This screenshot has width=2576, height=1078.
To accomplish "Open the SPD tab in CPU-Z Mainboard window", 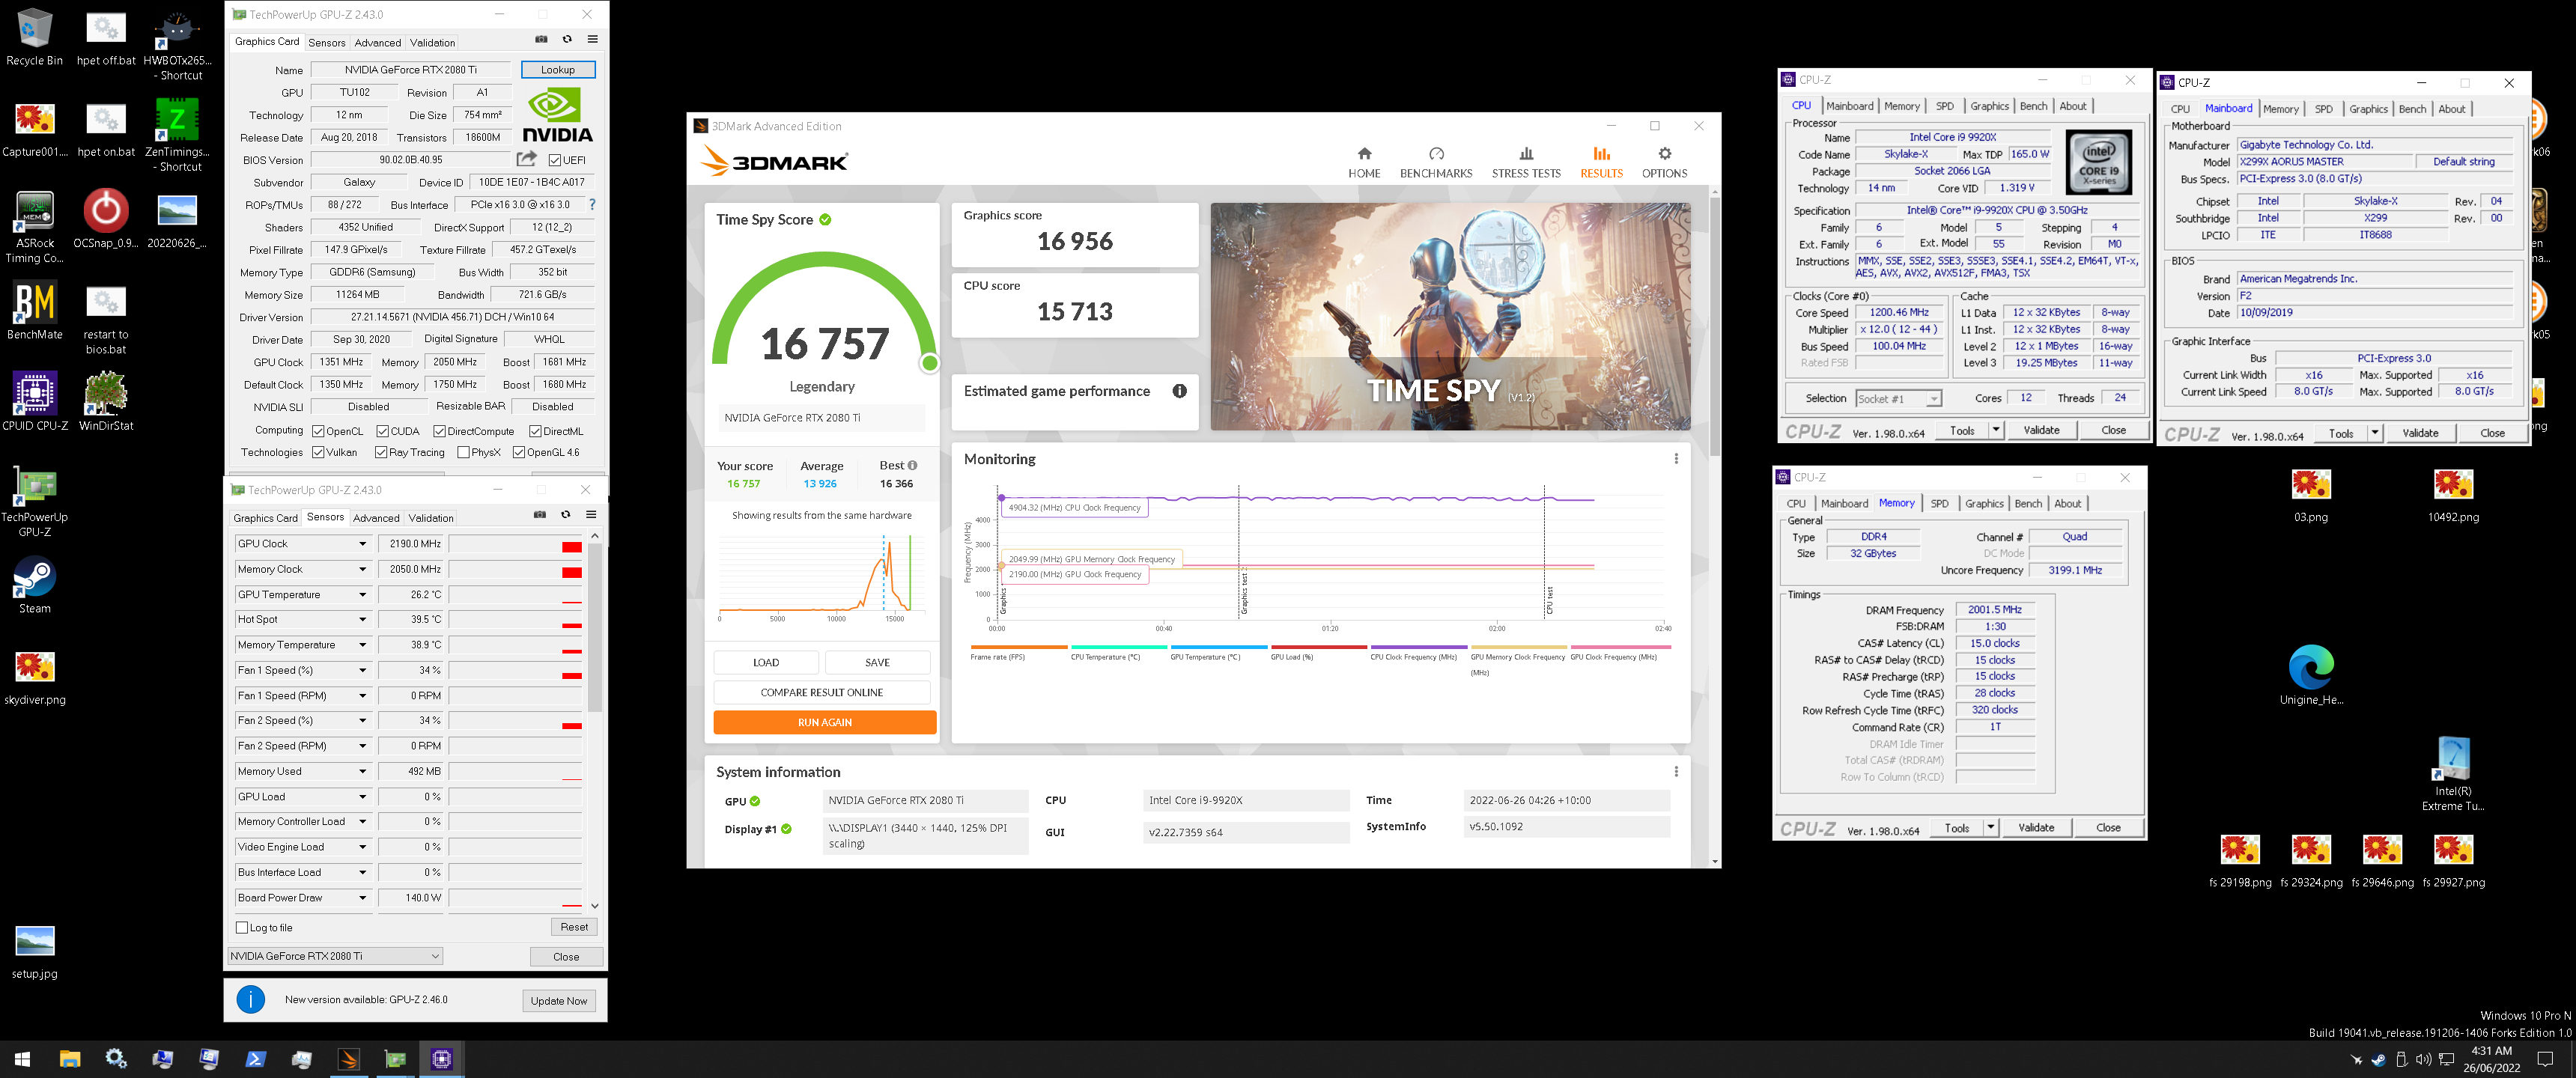I will [x=2323, y=109].
